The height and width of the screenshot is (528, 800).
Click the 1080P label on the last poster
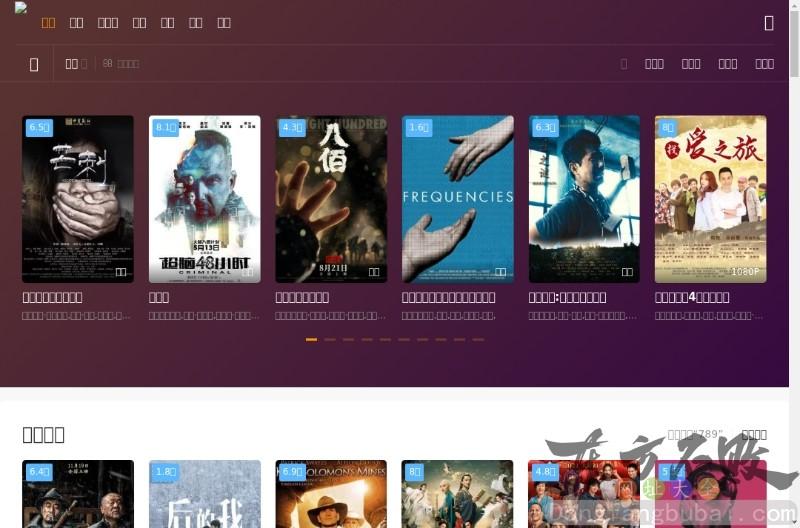pos(745,272)
